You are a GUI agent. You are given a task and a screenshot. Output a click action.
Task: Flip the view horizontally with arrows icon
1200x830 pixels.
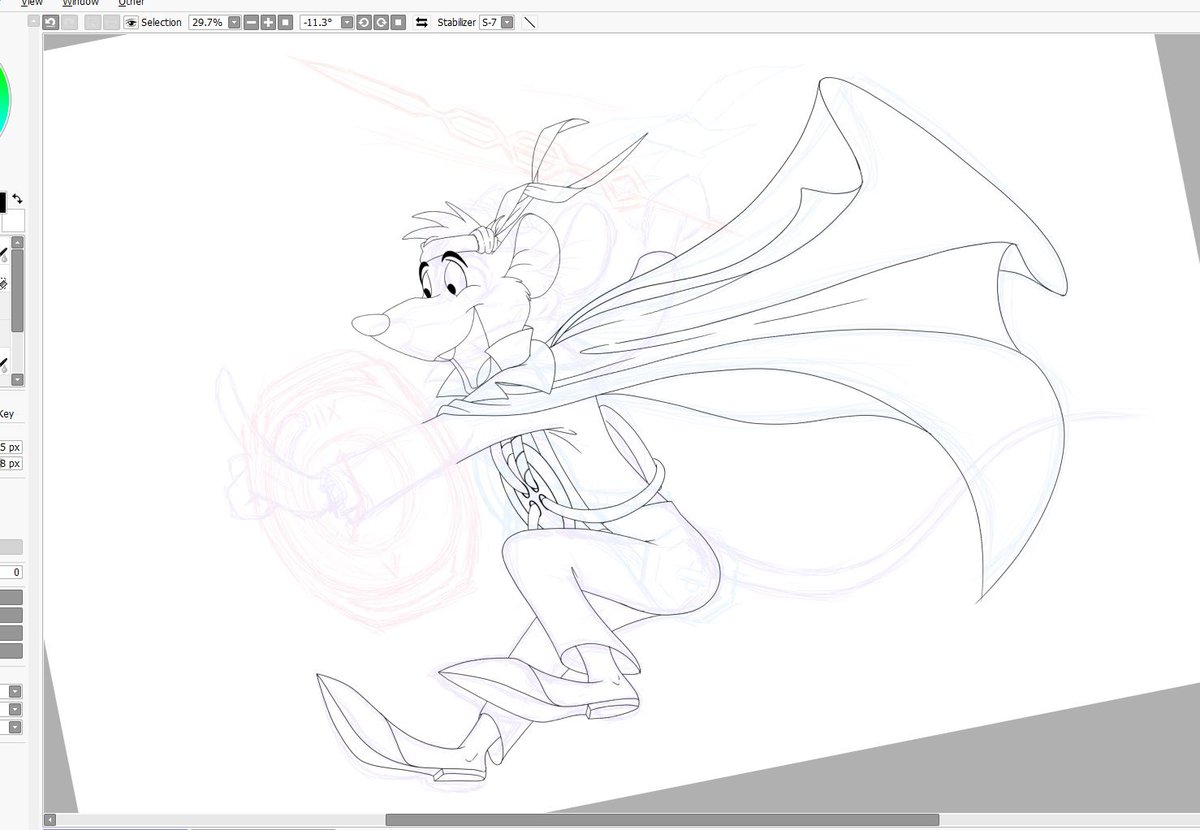422,22
